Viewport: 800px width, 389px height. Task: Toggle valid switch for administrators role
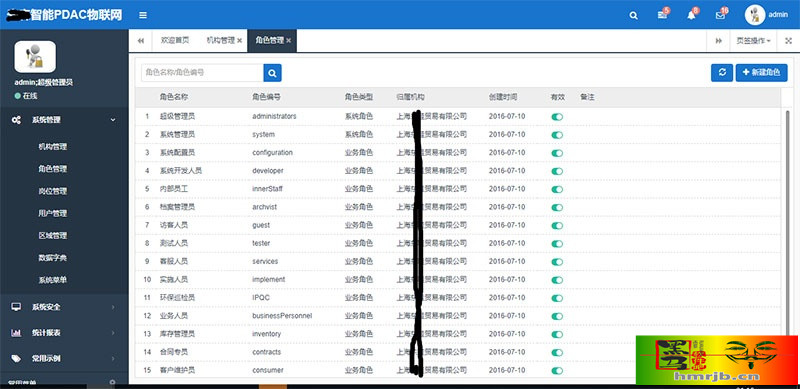tap(557, 117)
